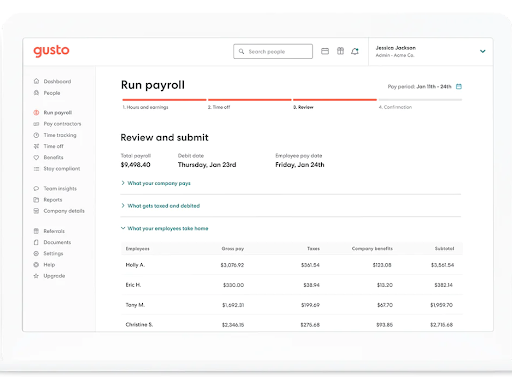Select employee row Tony M.
This screenshot has height=383, width=512.
click(292, 305)
